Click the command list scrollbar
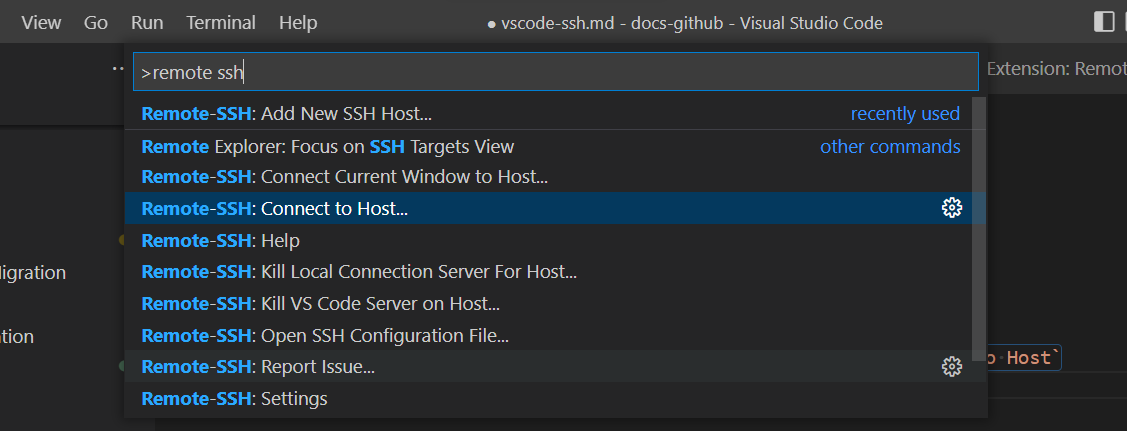Viewport: 1127px width, 431px height. pyautogui.click(x=978, y=228)
